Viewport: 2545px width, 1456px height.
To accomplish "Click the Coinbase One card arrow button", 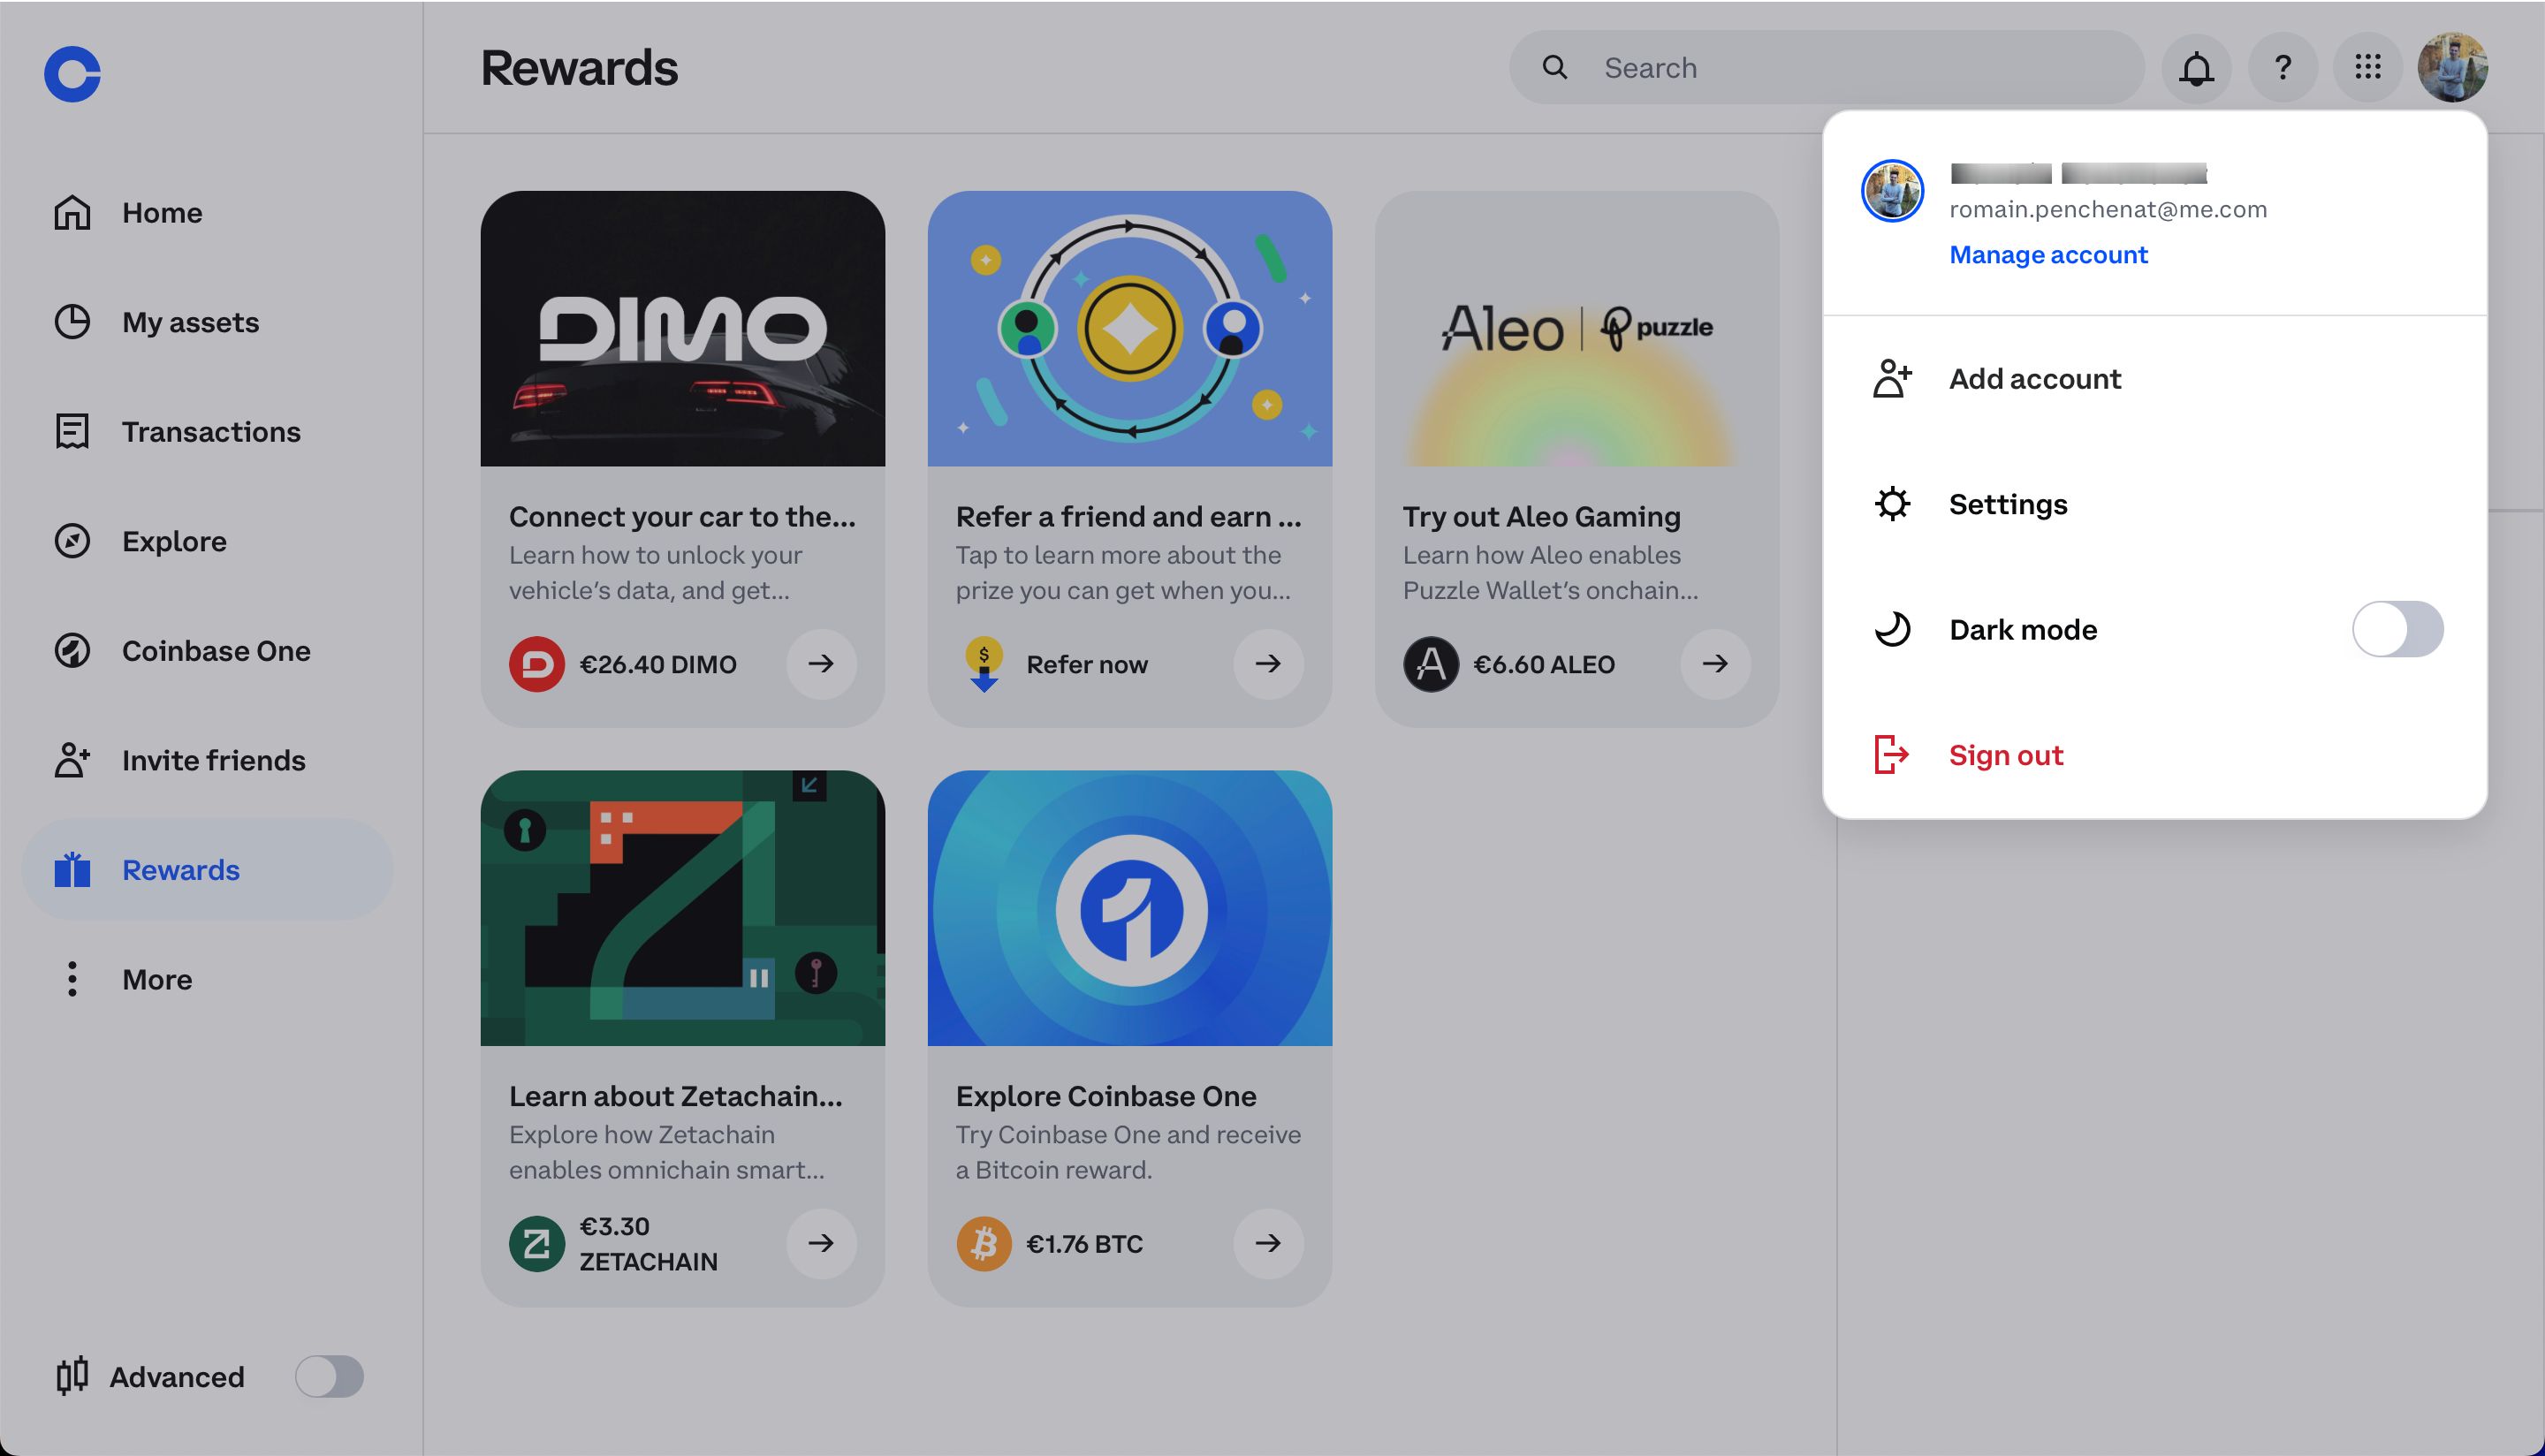I will coord(1268,1243).
